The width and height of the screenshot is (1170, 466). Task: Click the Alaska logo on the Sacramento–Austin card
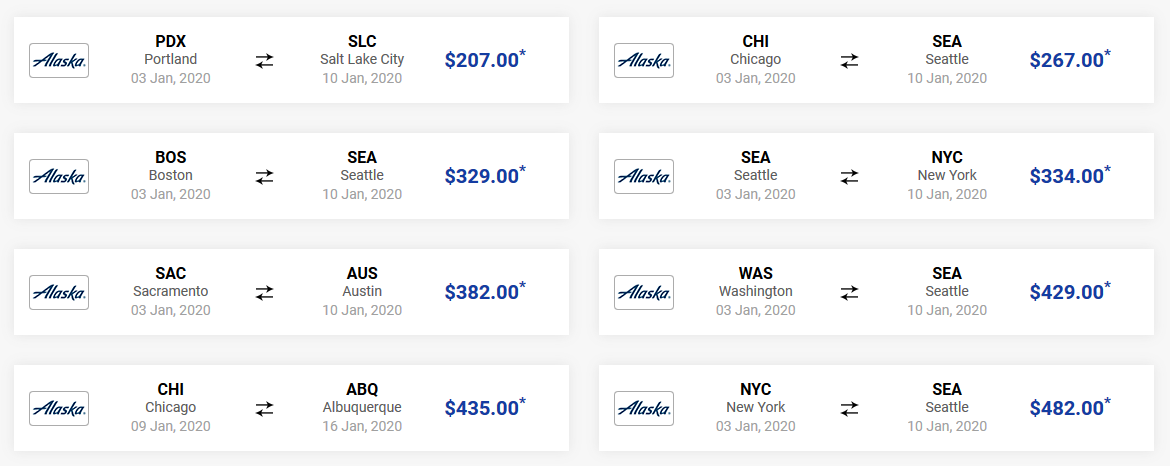click(x=59, y=292)
